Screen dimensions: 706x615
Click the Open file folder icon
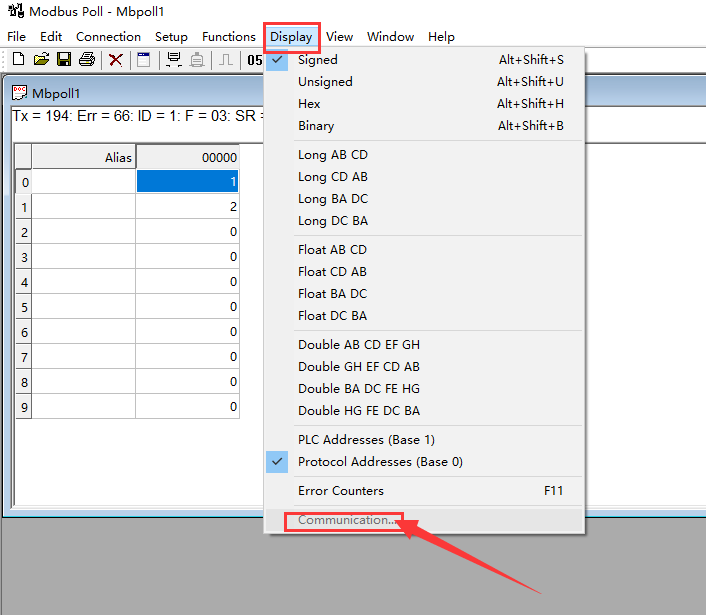click(41, 60)
